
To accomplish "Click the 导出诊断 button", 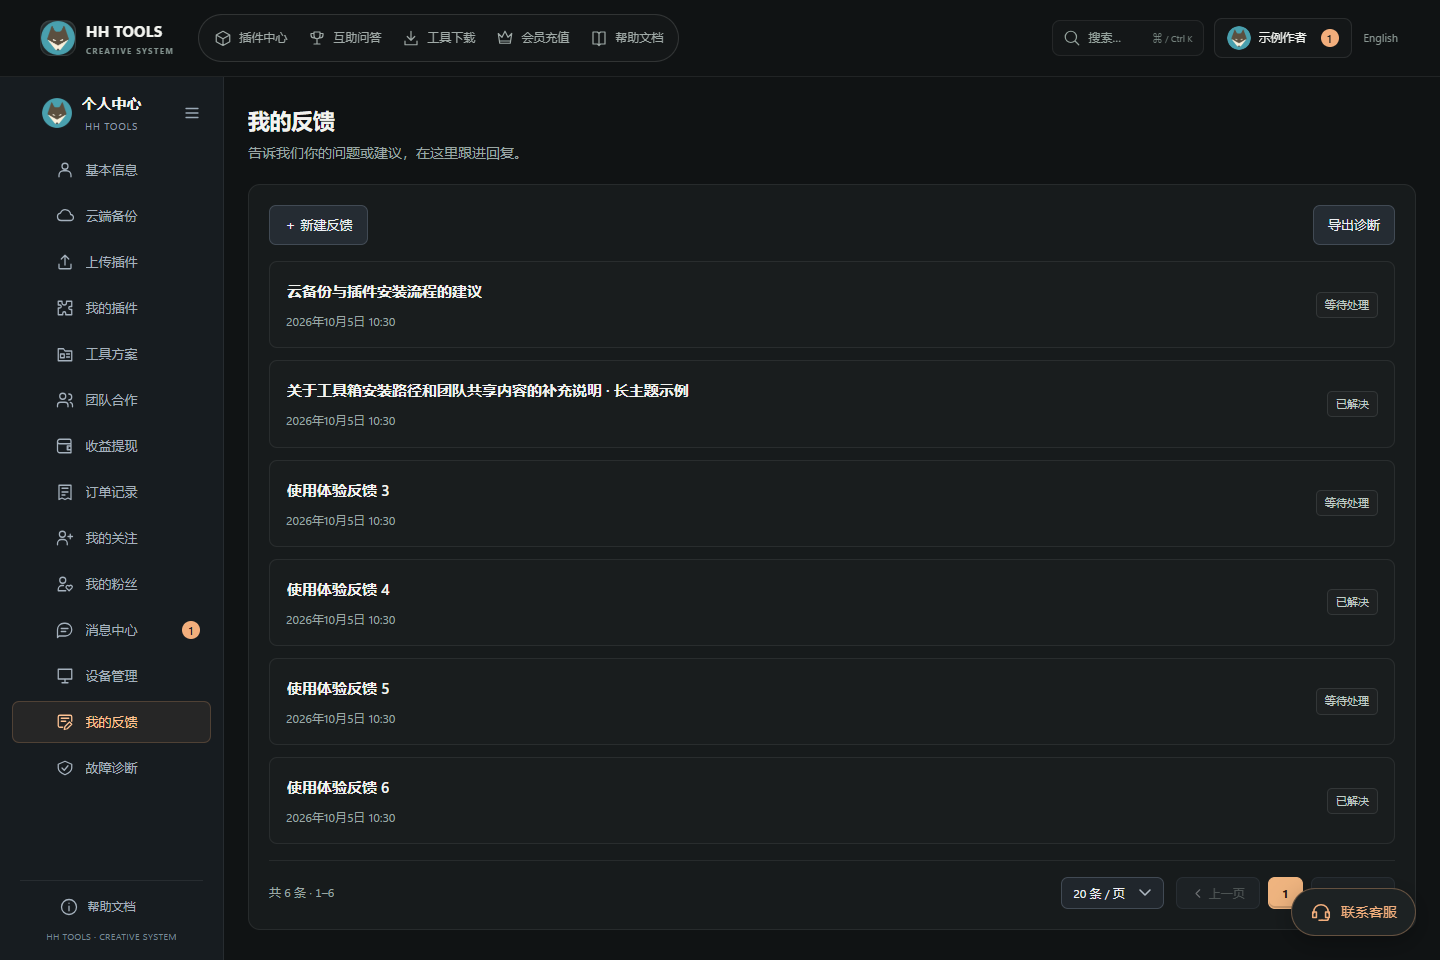I will pos(1353,225).
